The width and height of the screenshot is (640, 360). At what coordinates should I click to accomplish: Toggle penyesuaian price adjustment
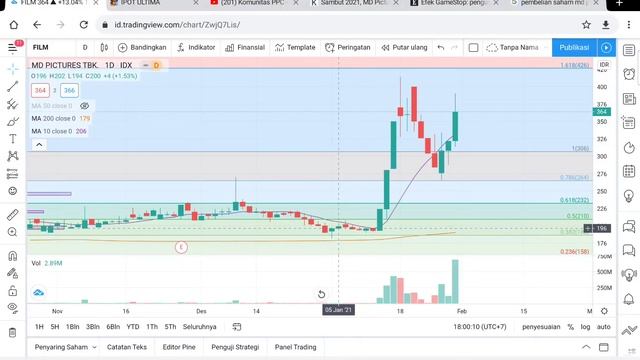tap(541, 327)
